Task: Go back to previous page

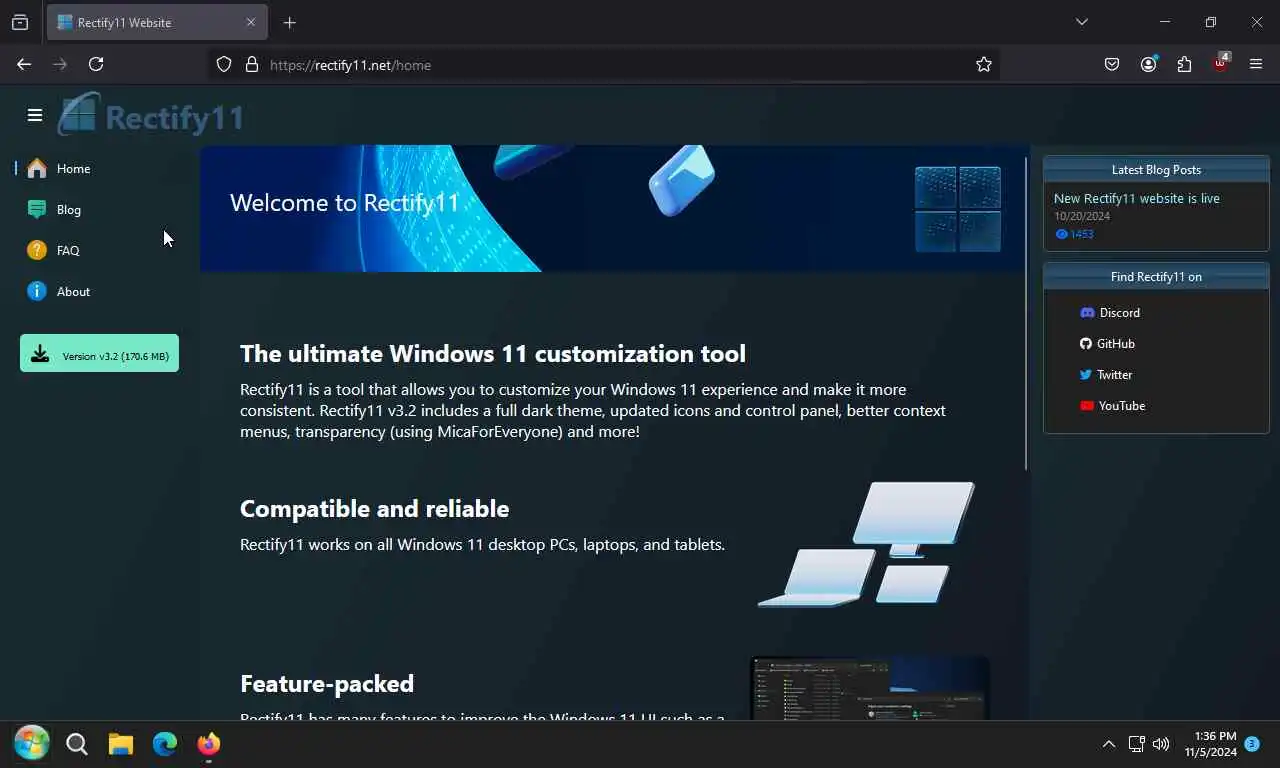Action: click(x=24, y=64)
